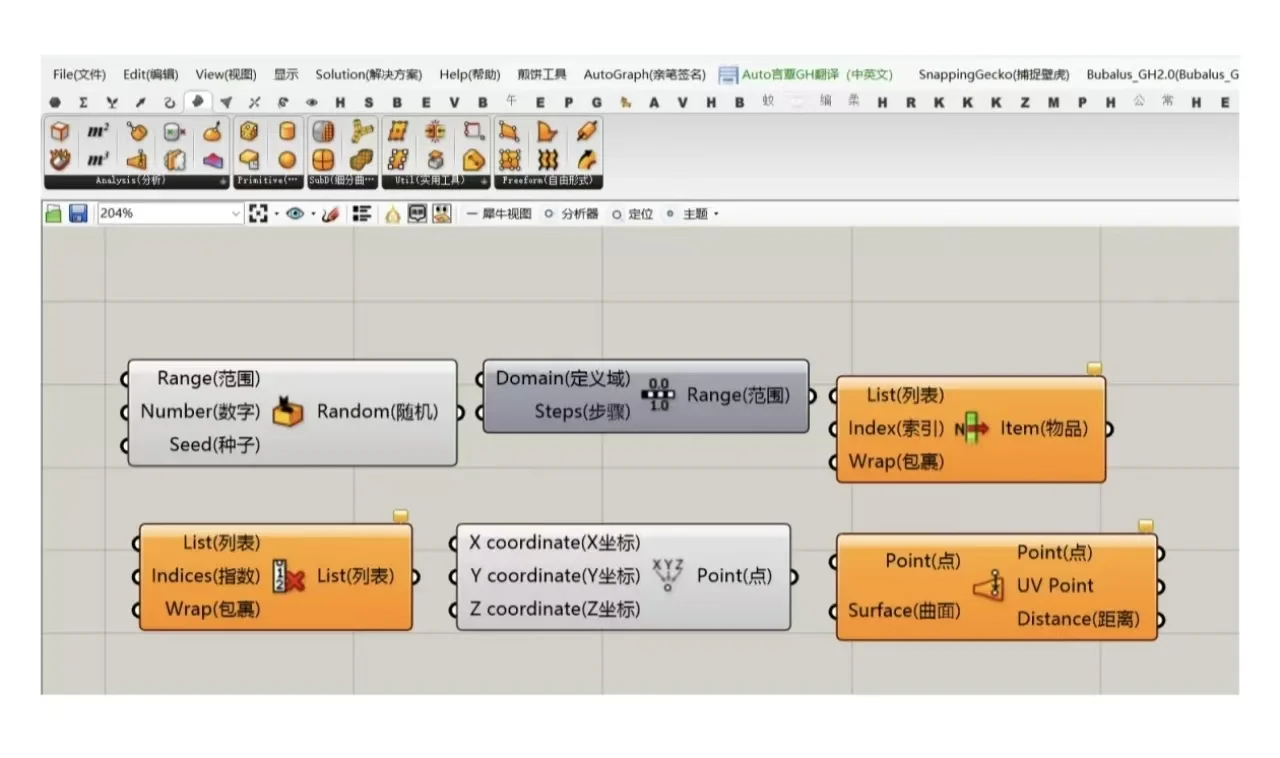Select the 定位 radio option

click(633, 214)
